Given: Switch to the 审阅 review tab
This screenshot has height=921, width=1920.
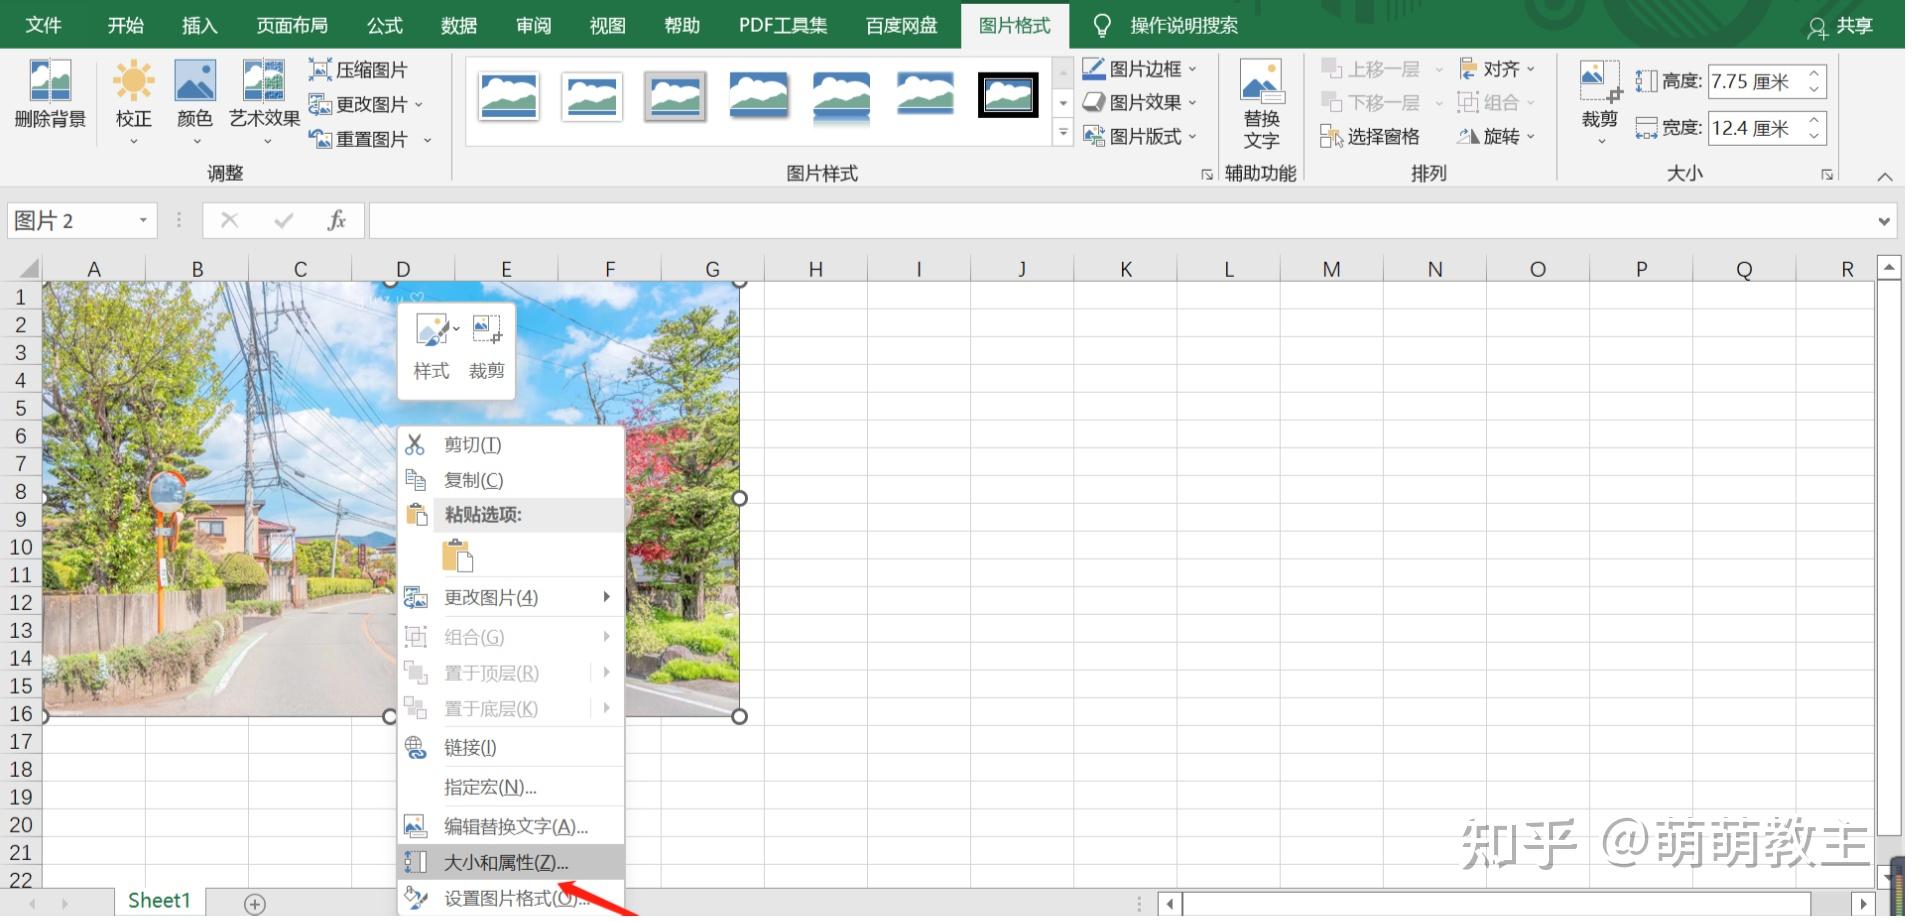Looking at the screenshot, I should [534, 25].
